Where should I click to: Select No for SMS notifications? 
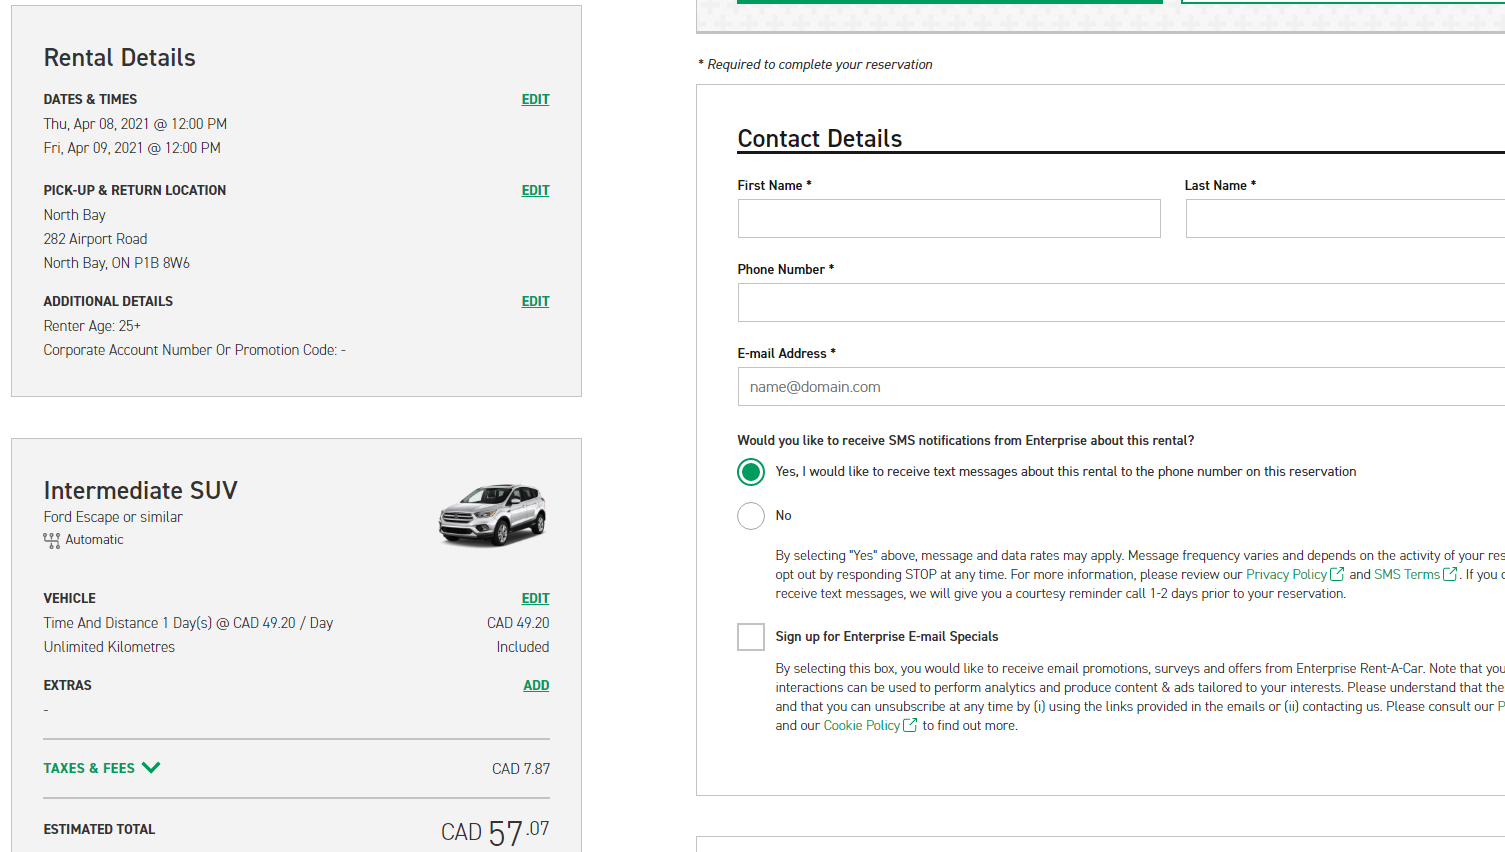751,516
